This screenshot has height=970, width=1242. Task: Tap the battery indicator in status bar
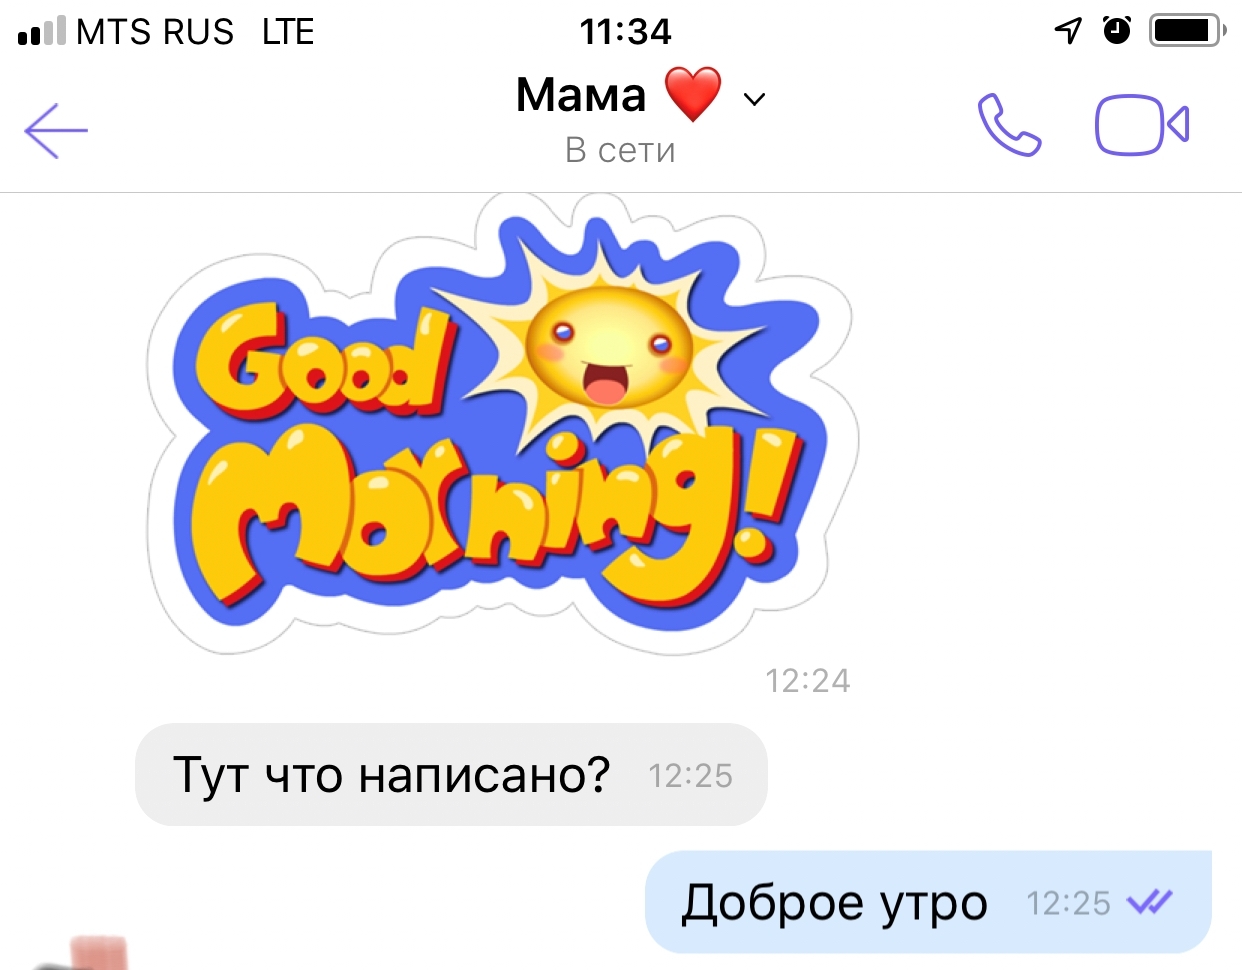pyautogui.click(x=1188, y=31)
